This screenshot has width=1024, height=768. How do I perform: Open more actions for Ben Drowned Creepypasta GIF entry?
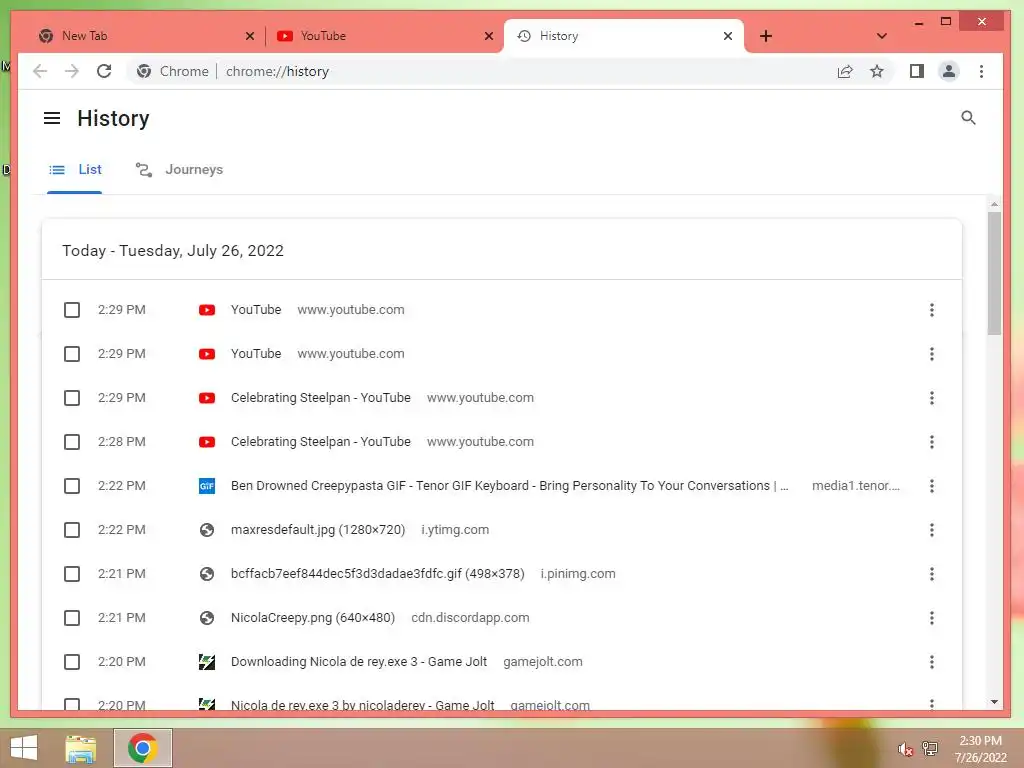pyautogui.click(x=931, y=486)
